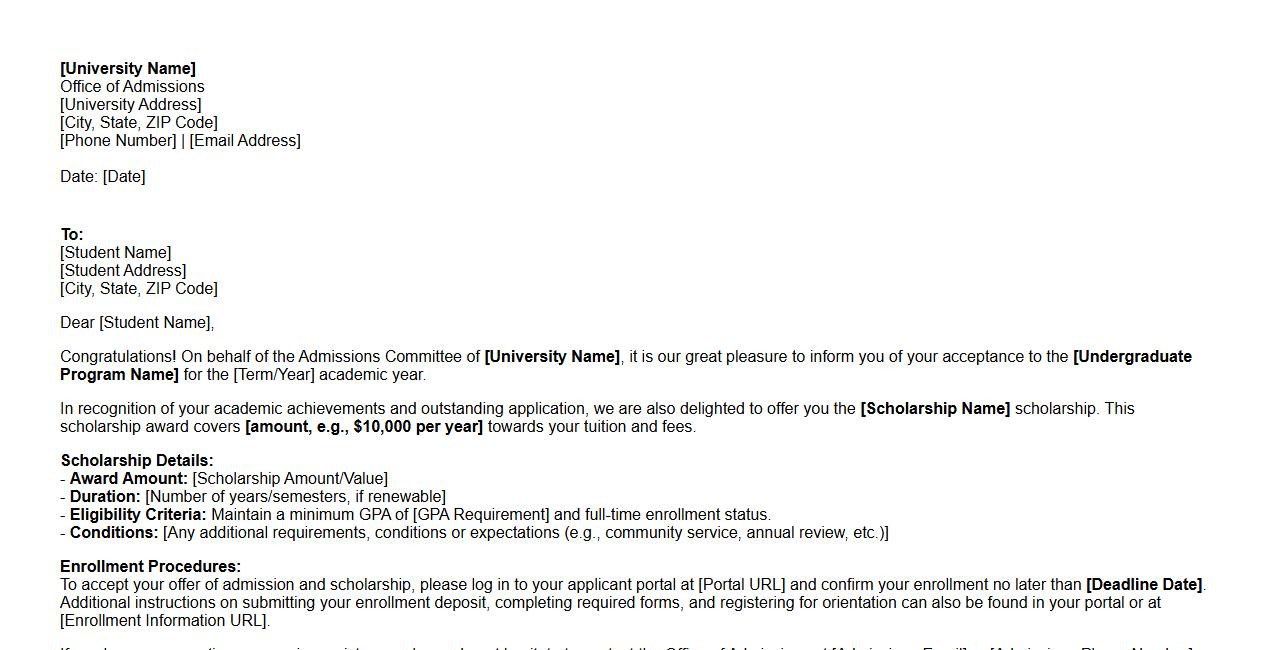Click the word Congratulations!
The width and height of the screenshot is (1278, 650).
pyautogui.click(x=118, y=356)
